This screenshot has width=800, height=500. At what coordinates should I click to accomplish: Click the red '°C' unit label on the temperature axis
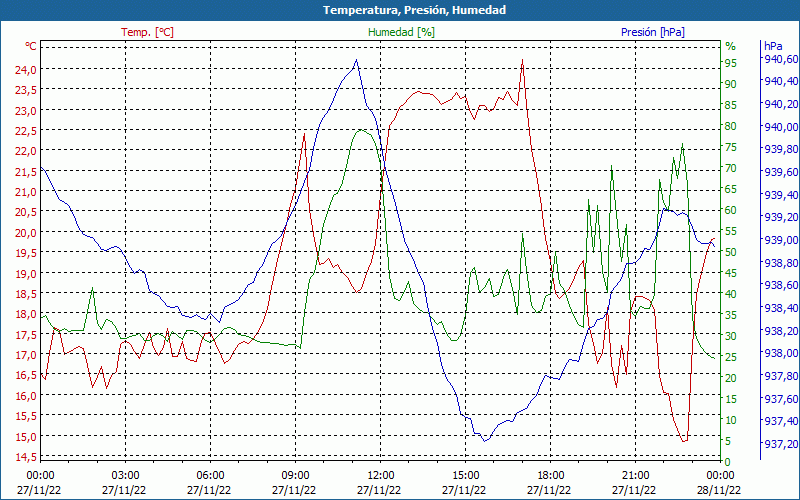pyautogui.click(x=31, y=46)
